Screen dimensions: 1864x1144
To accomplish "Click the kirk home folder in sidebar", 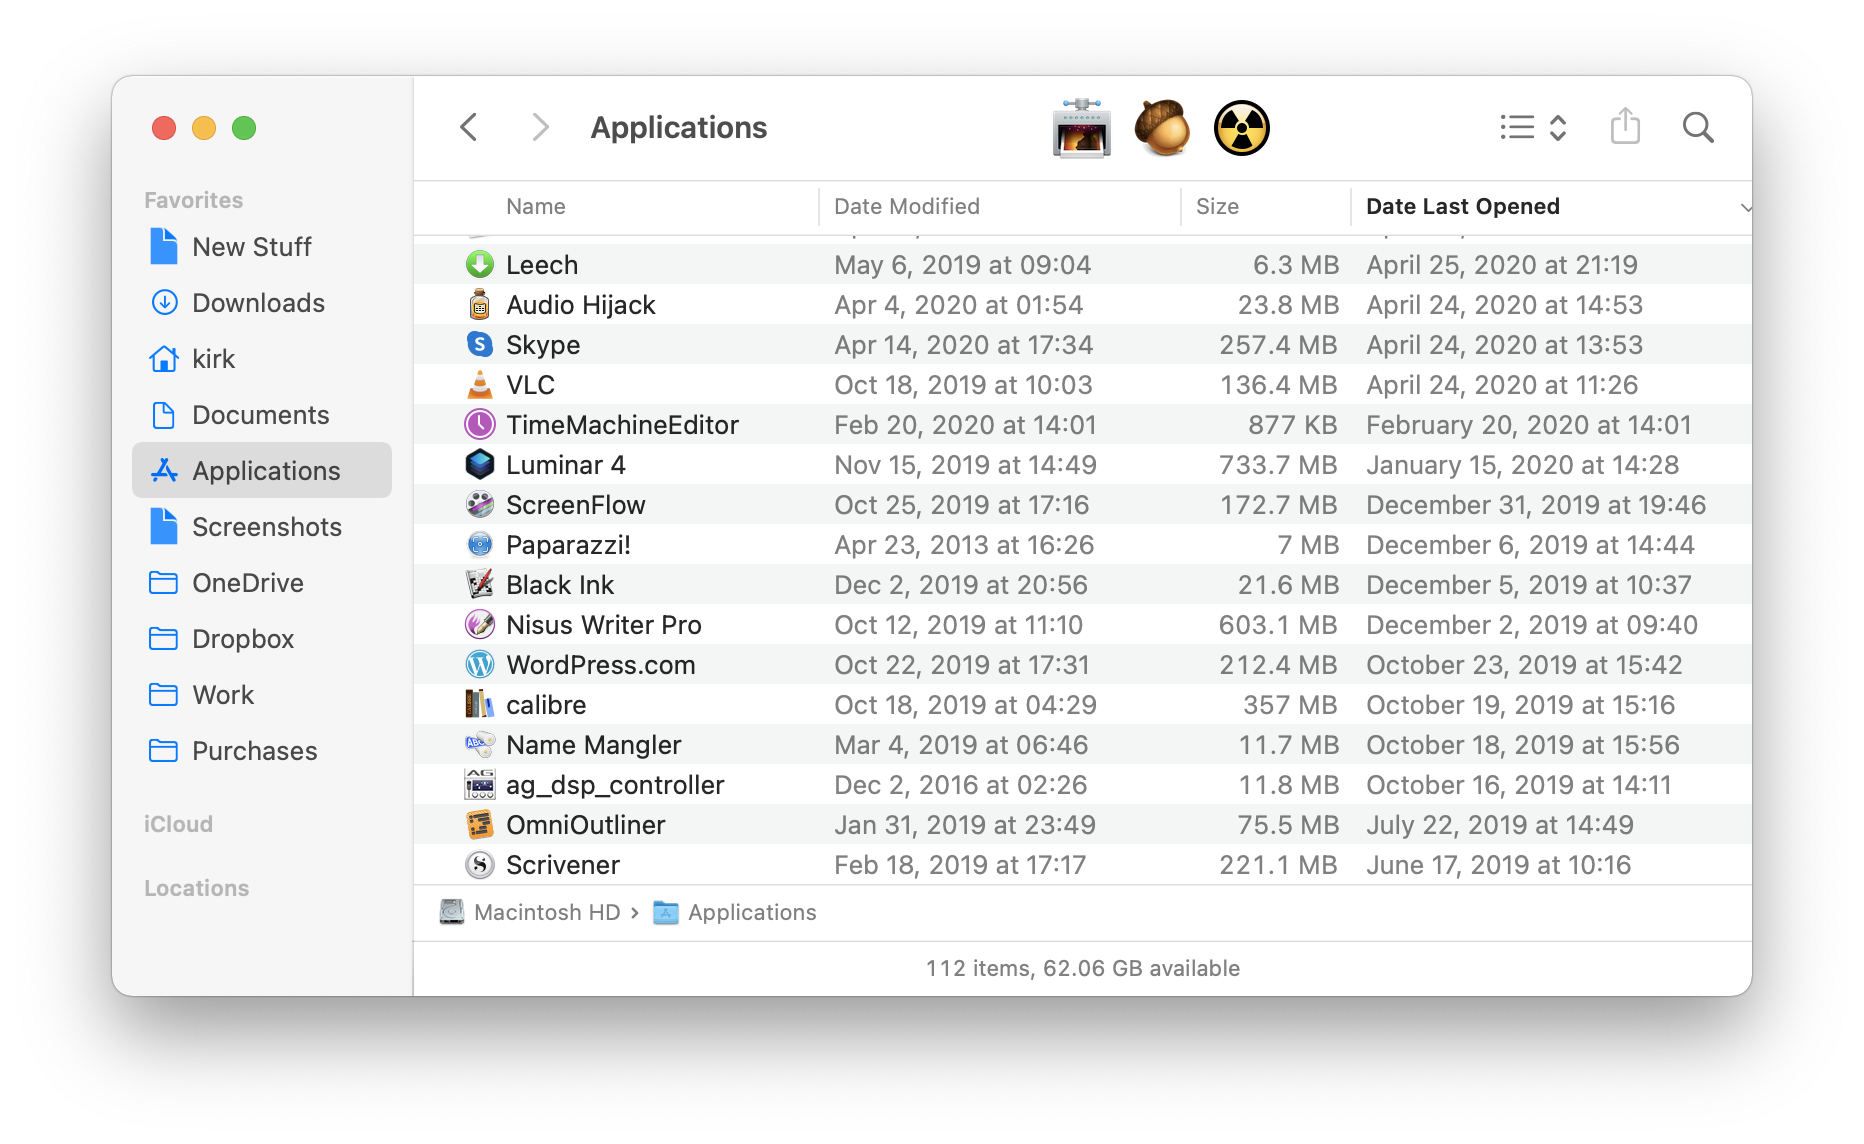I will [213, 358].
